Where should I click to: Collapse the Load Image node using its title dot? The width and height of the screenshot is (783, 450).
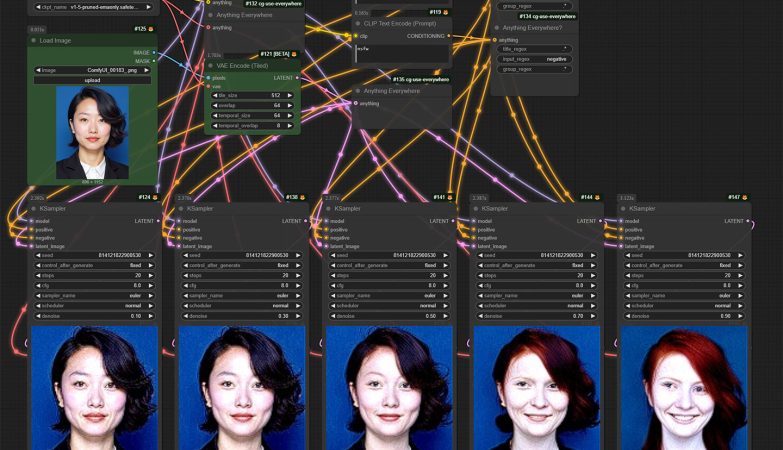tap(34, 41)
